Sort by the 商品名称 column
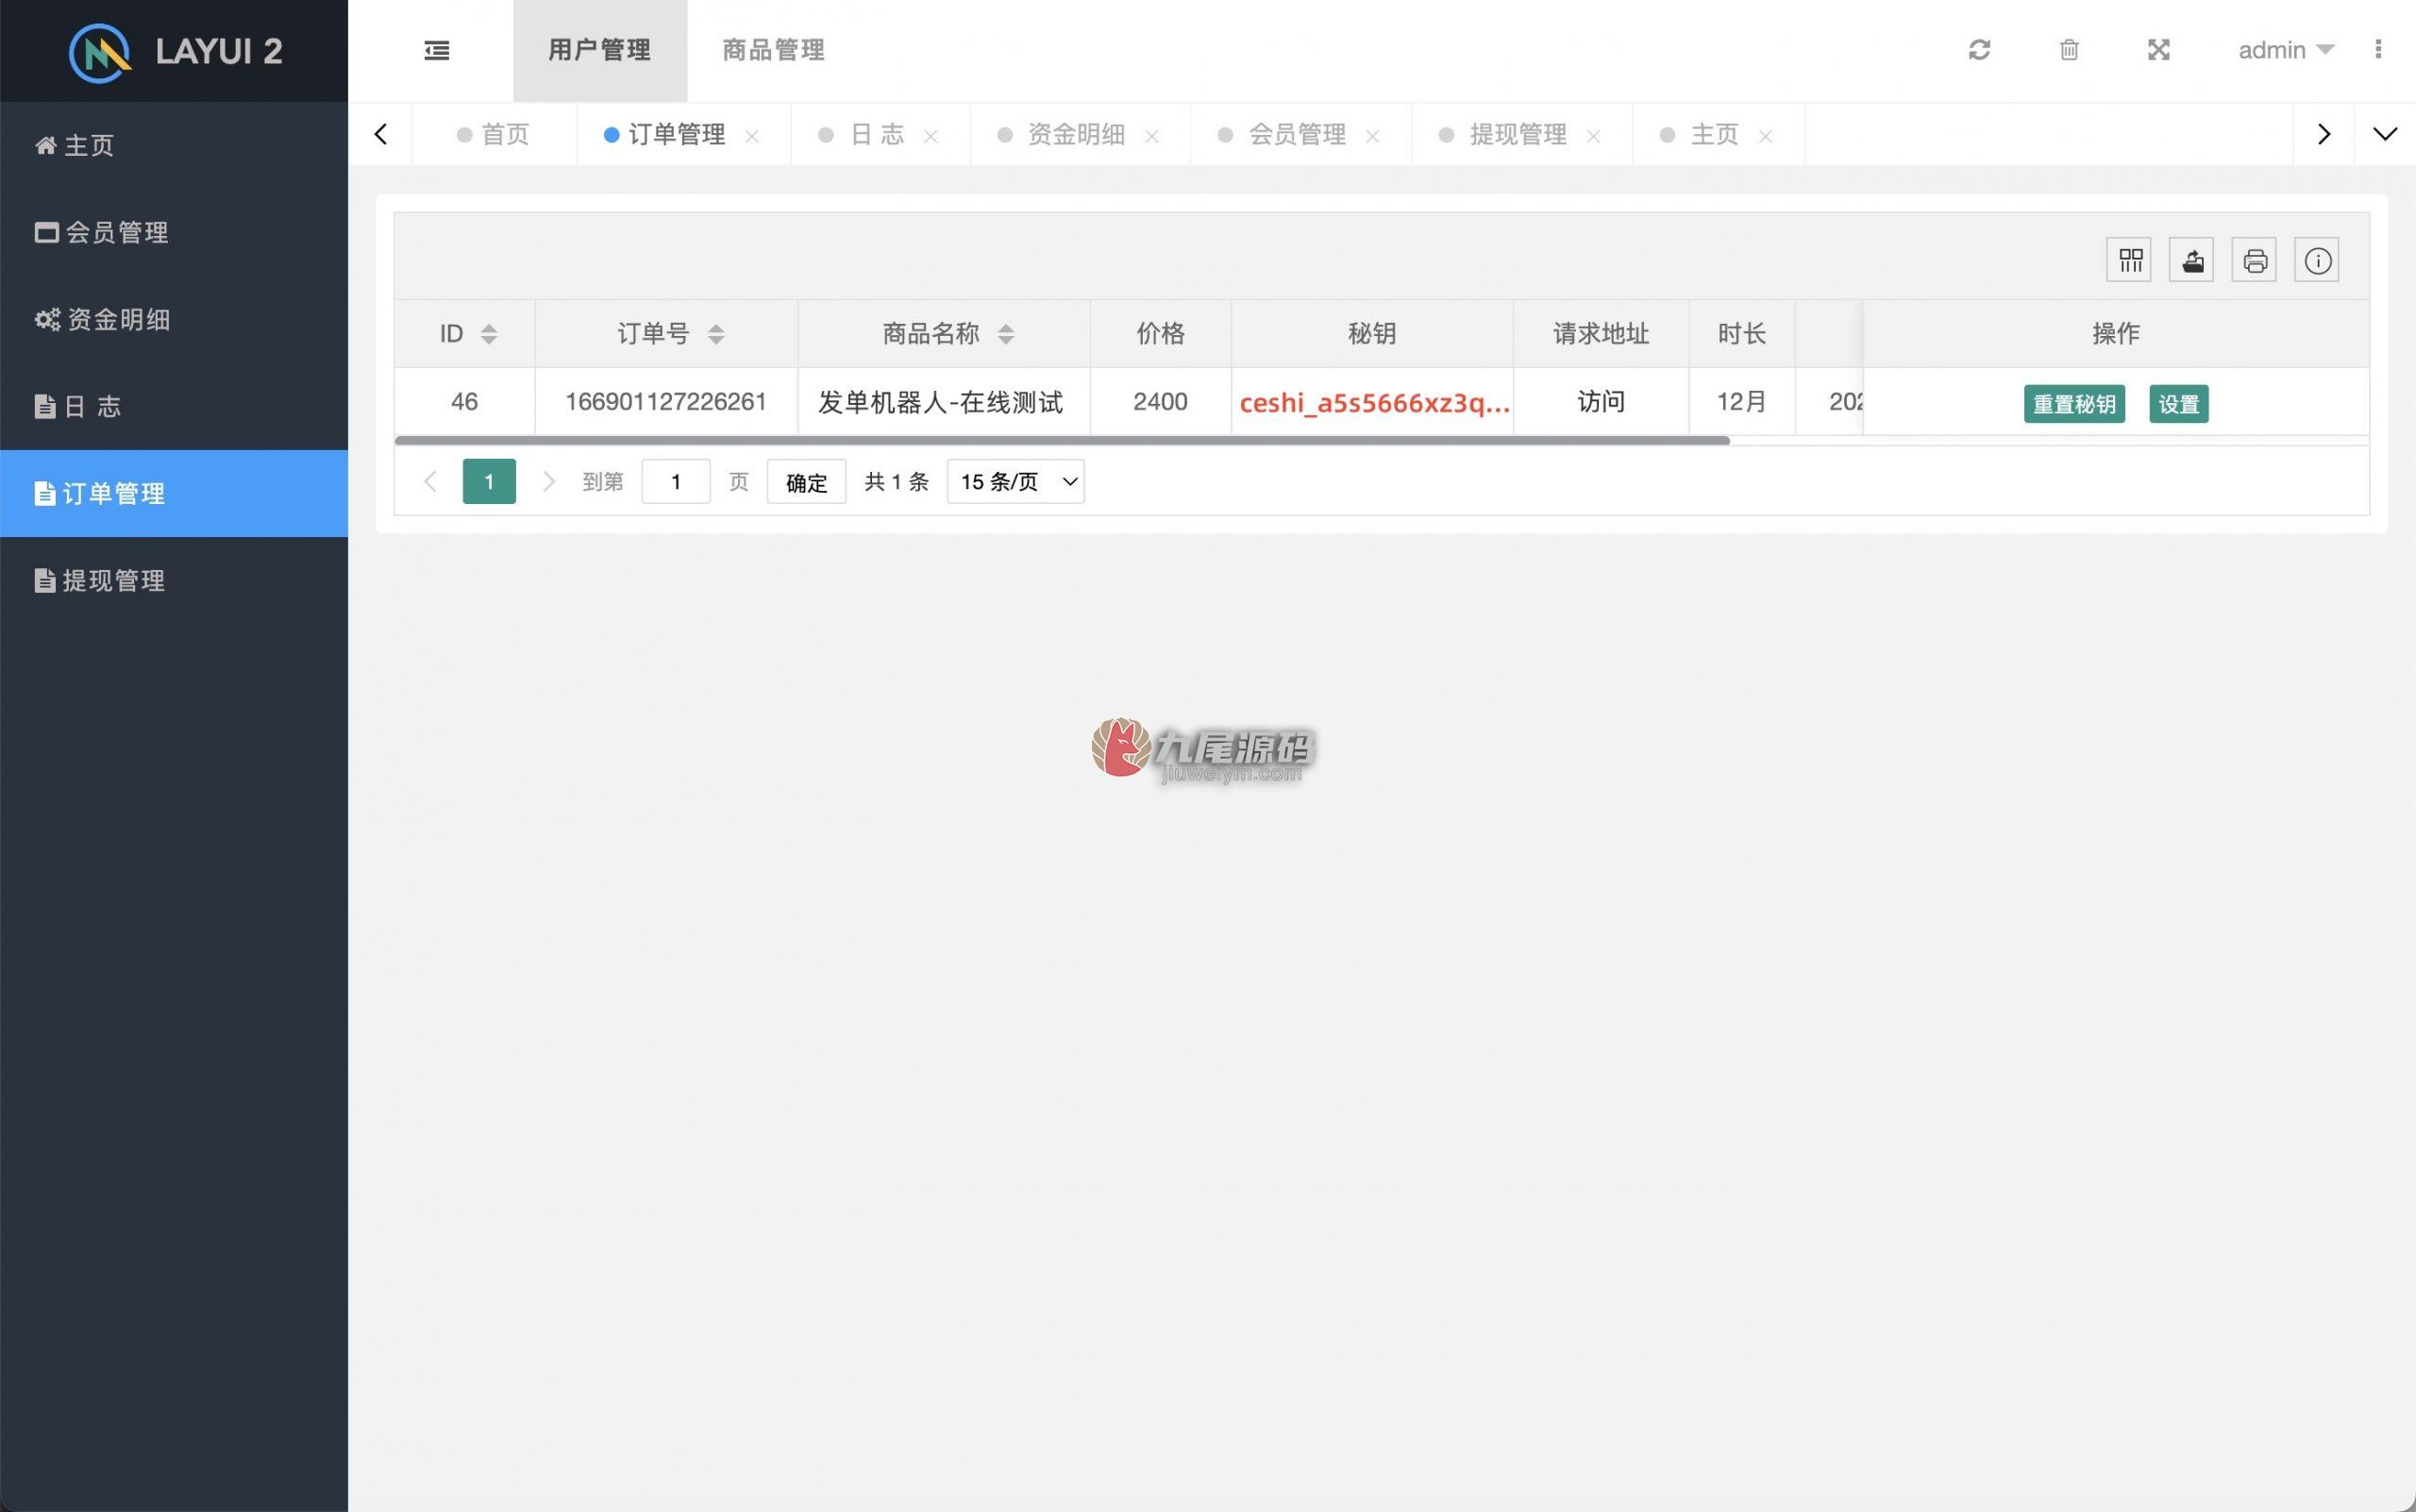 point(1006,334)
